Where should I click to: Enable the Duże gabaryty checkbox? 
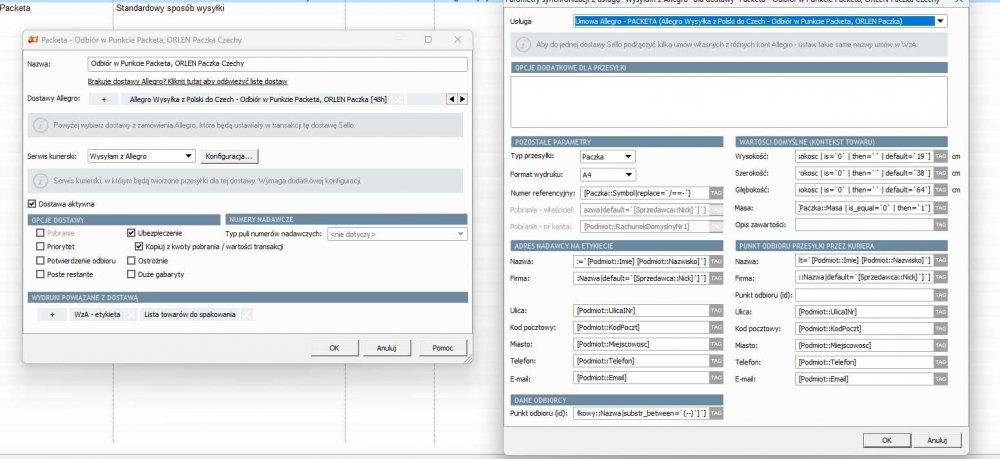[x=131, y=274]
